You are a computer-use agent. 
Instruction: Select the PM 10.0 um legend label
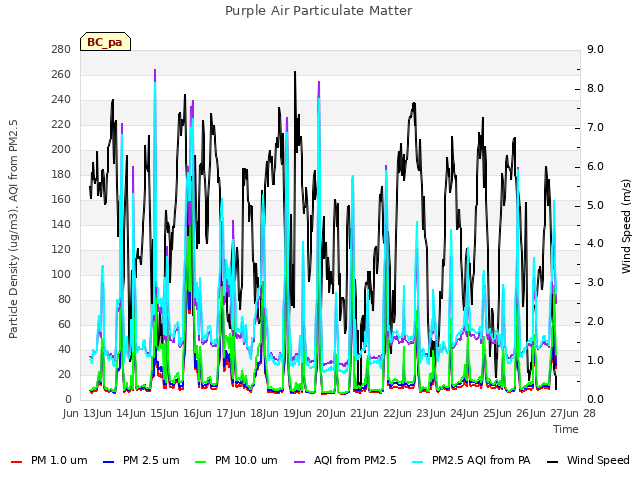click(246, 460)
